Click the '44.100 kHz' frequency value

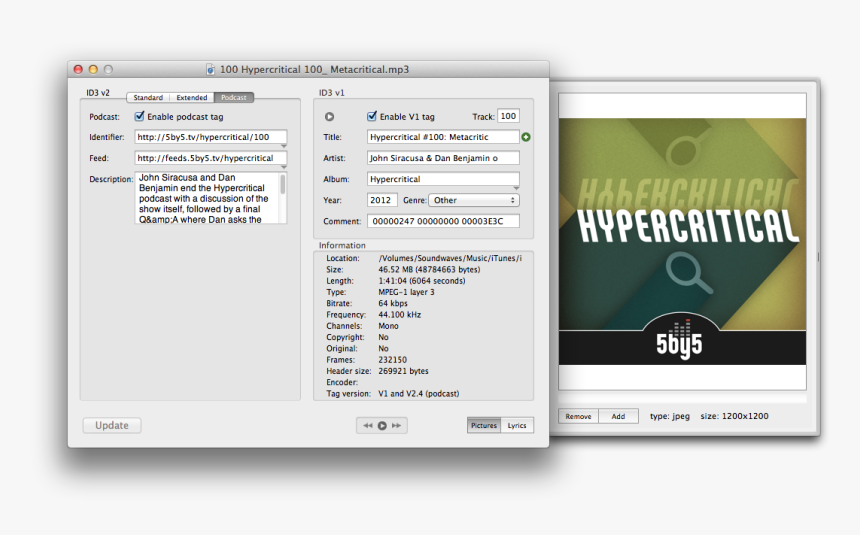click(400, 314)
